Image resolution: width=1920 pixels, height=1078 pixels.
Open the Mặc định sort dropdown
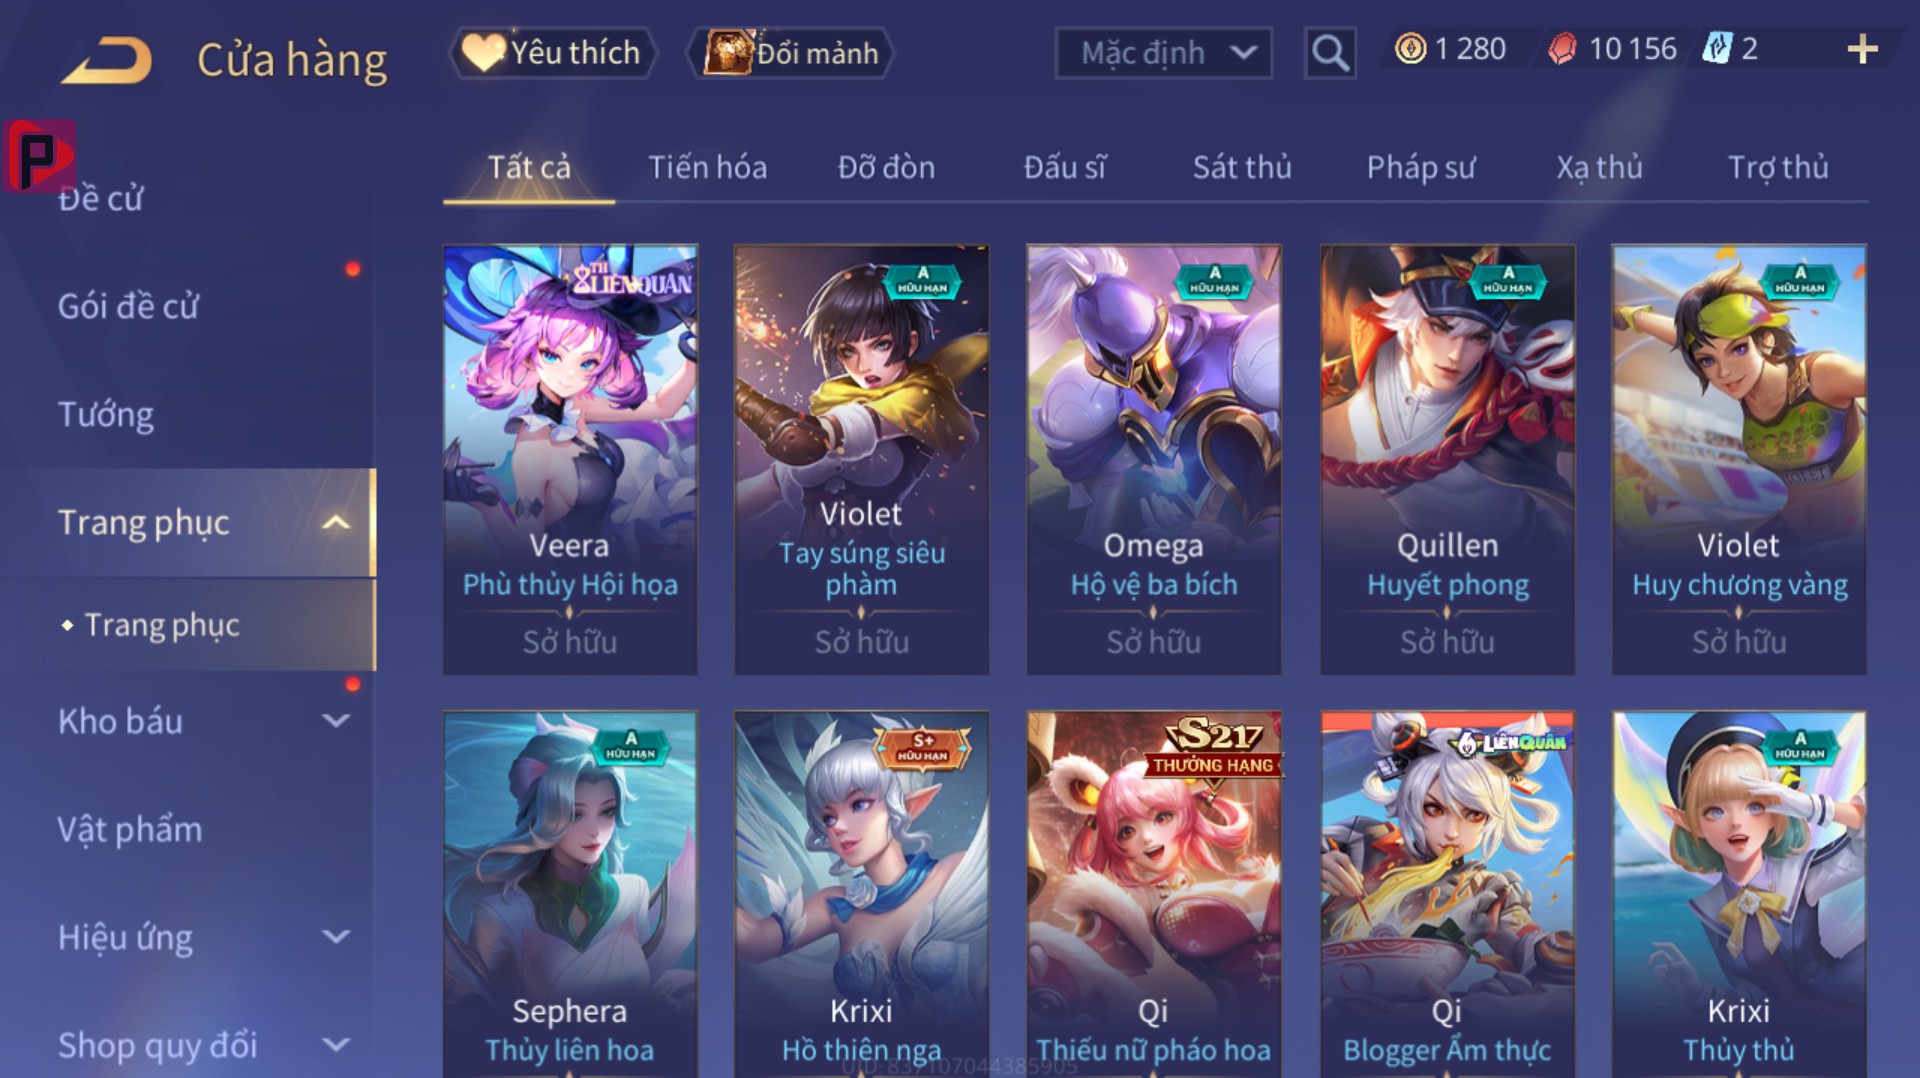click(x=1164, y=52)
